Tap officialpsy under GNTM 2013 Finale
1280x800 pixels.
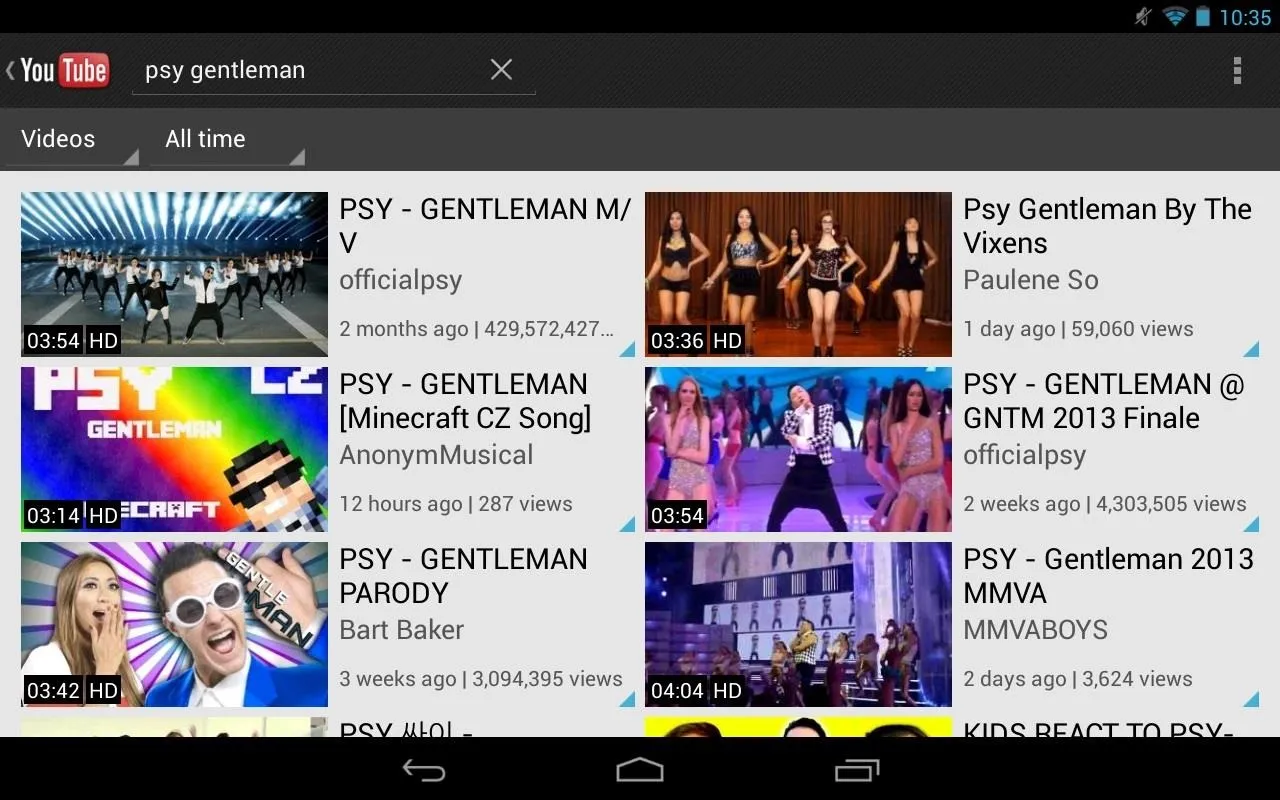coord(1024,456)
